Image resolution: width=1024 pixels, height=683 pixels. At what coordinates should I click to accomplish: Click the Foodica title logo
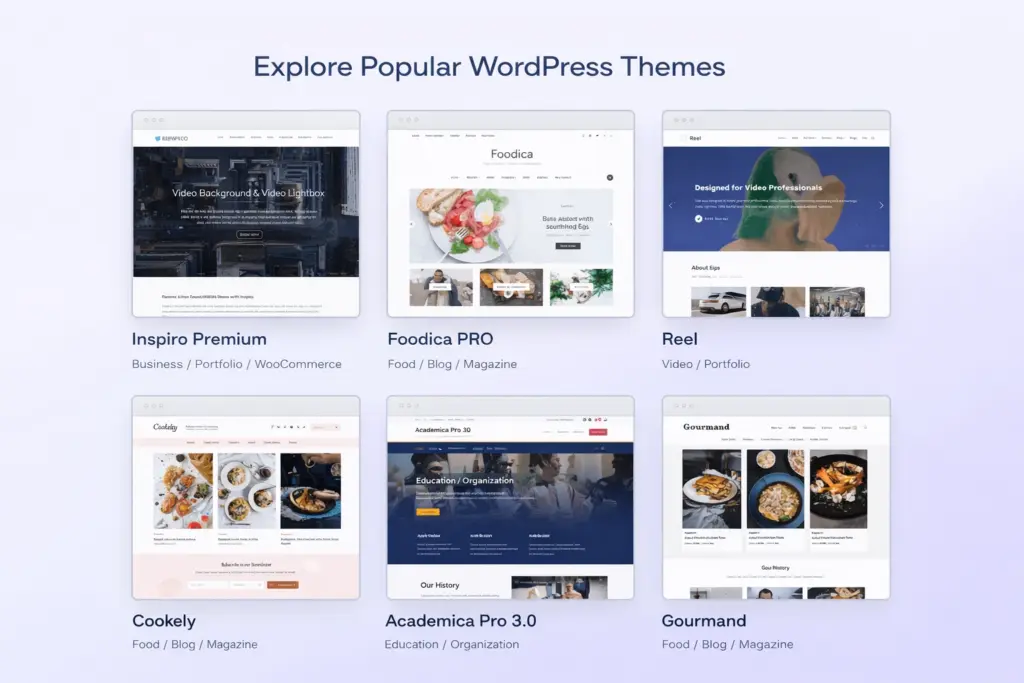pyautogui.click(x=511, y=154)
